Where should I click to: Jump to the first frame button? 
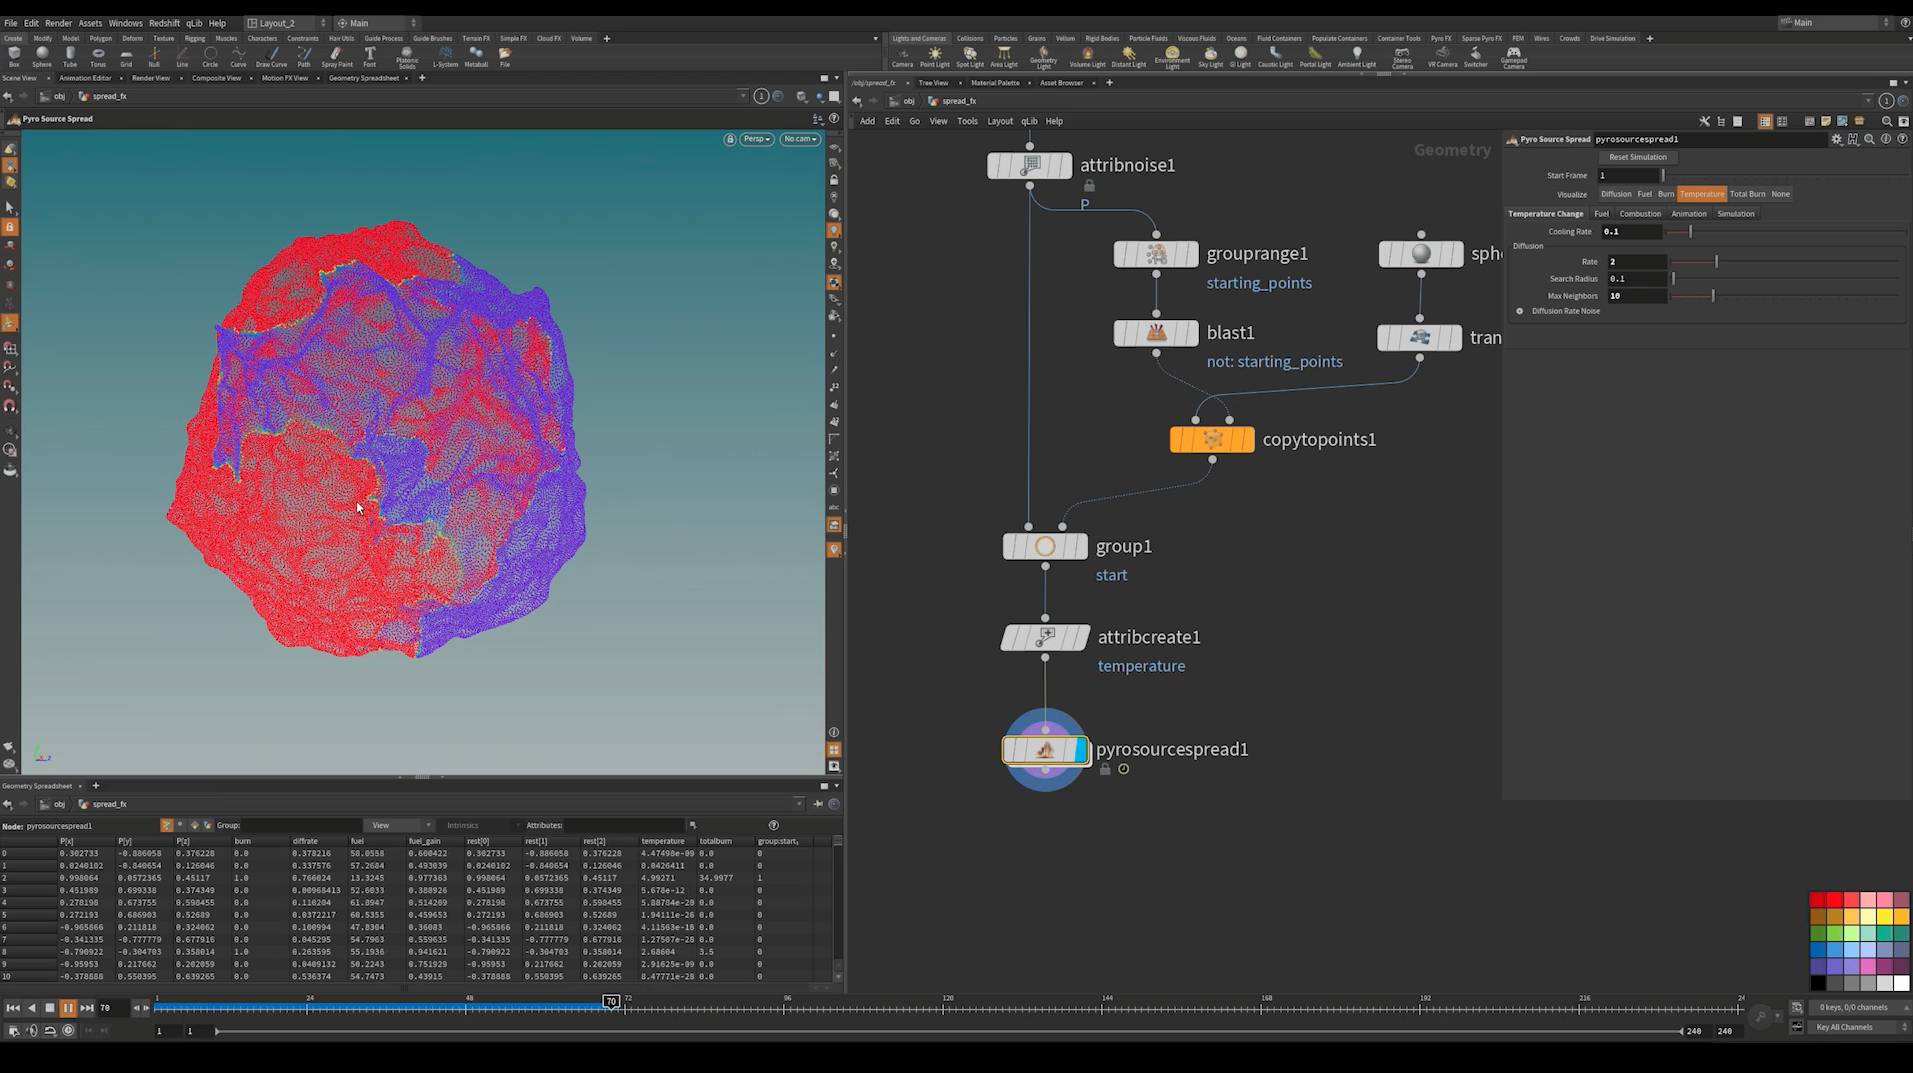(x=13, y=1008)
